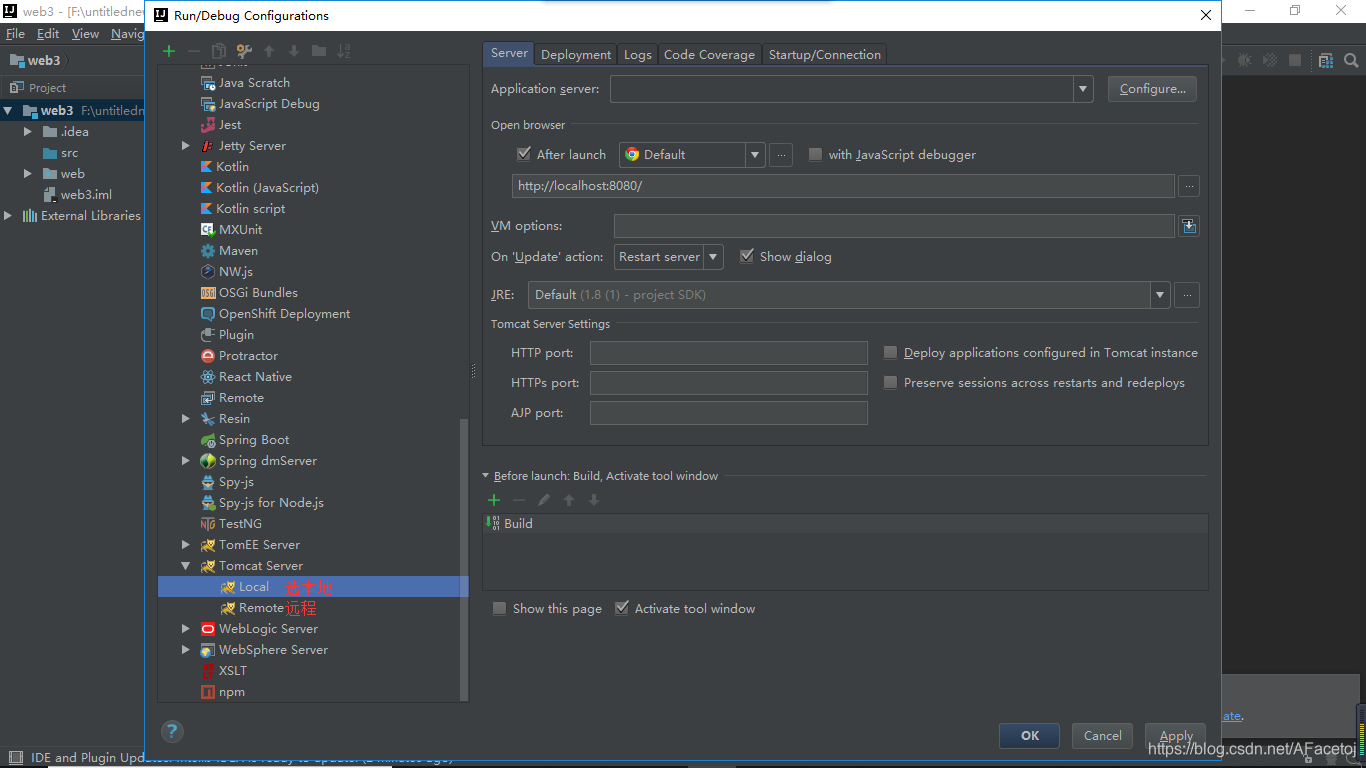Image resolution: width=1366 pixels, height=768 pixels.
Task: Click the OSGi Bundles icon
Action: (x=208, y=293)
